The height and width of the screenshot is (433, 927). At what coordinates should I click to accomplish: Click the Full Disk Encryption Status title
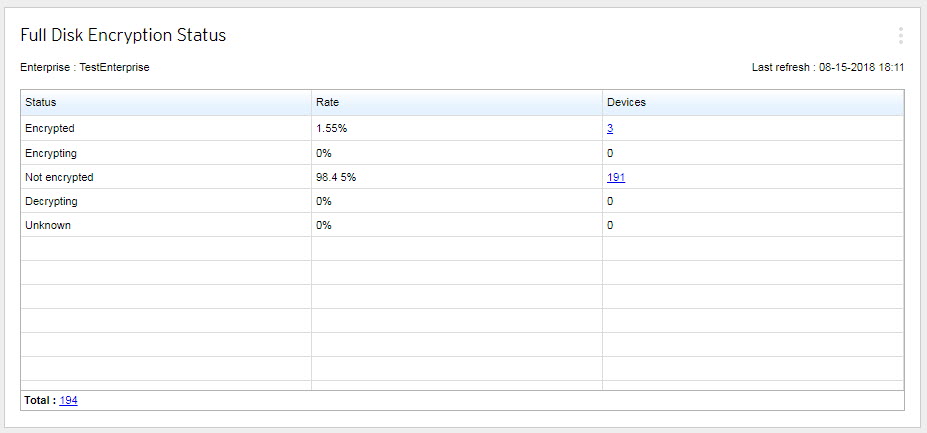coord(123,36)
